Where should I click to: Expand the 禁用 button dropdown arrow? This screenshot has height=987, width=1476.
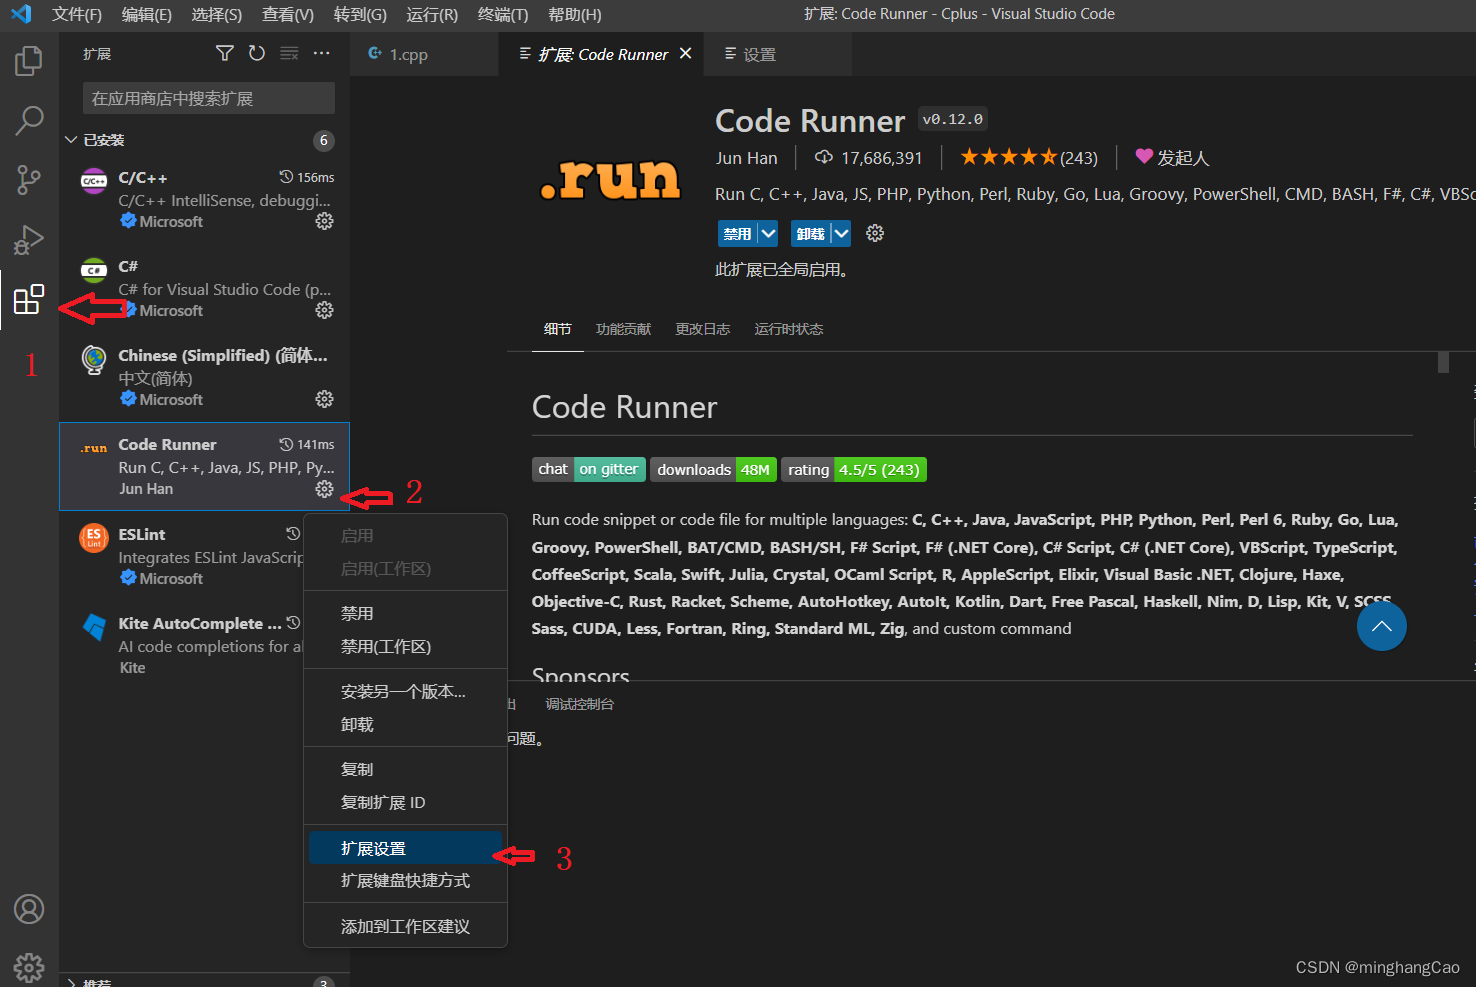pyautogui.click(x=769, y=233)
